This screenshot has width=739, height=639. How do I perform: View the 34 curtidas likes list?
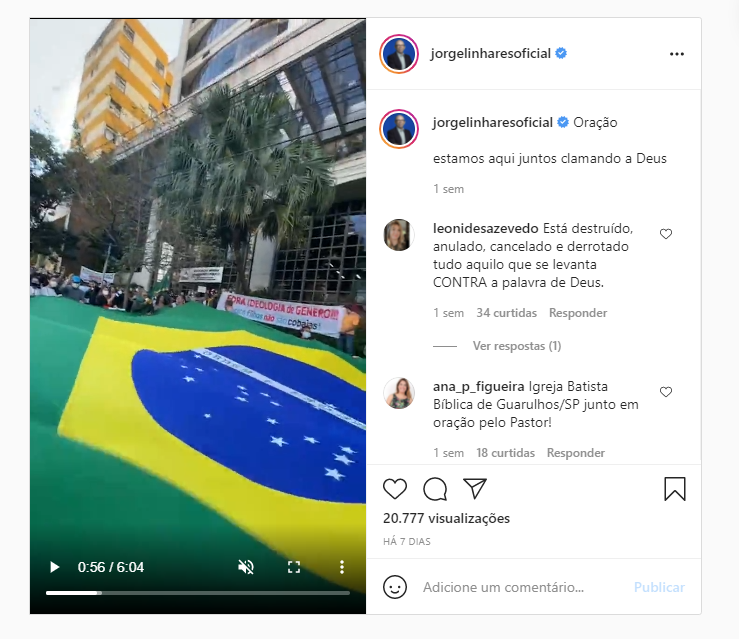506,313
